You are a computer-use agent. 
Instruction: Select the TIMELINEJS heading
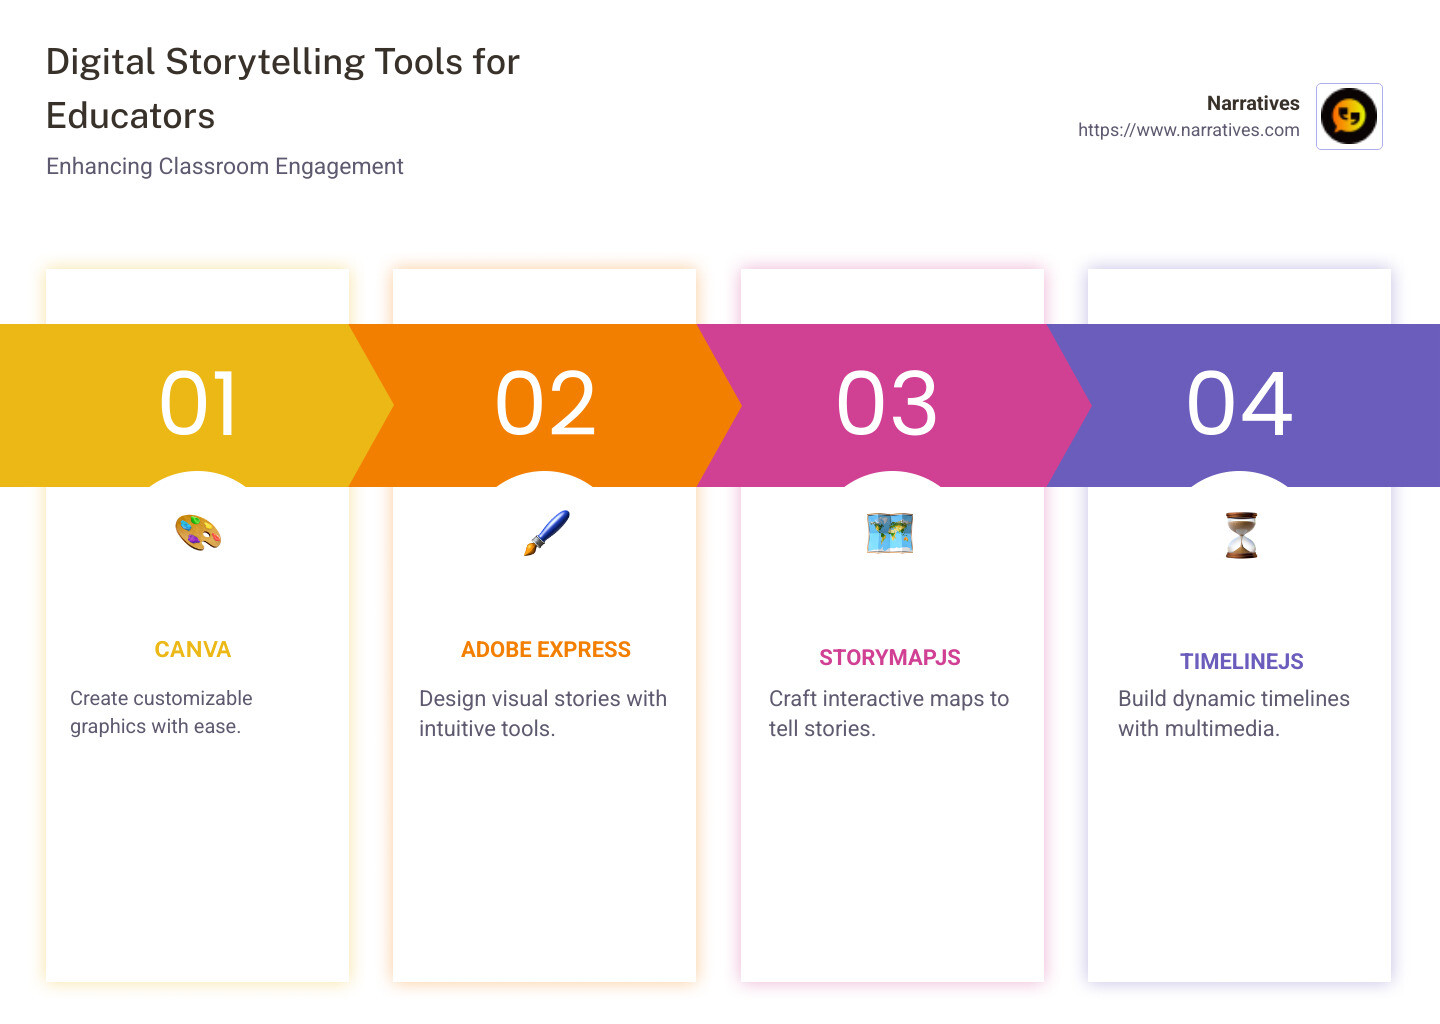coord(1242,662)
